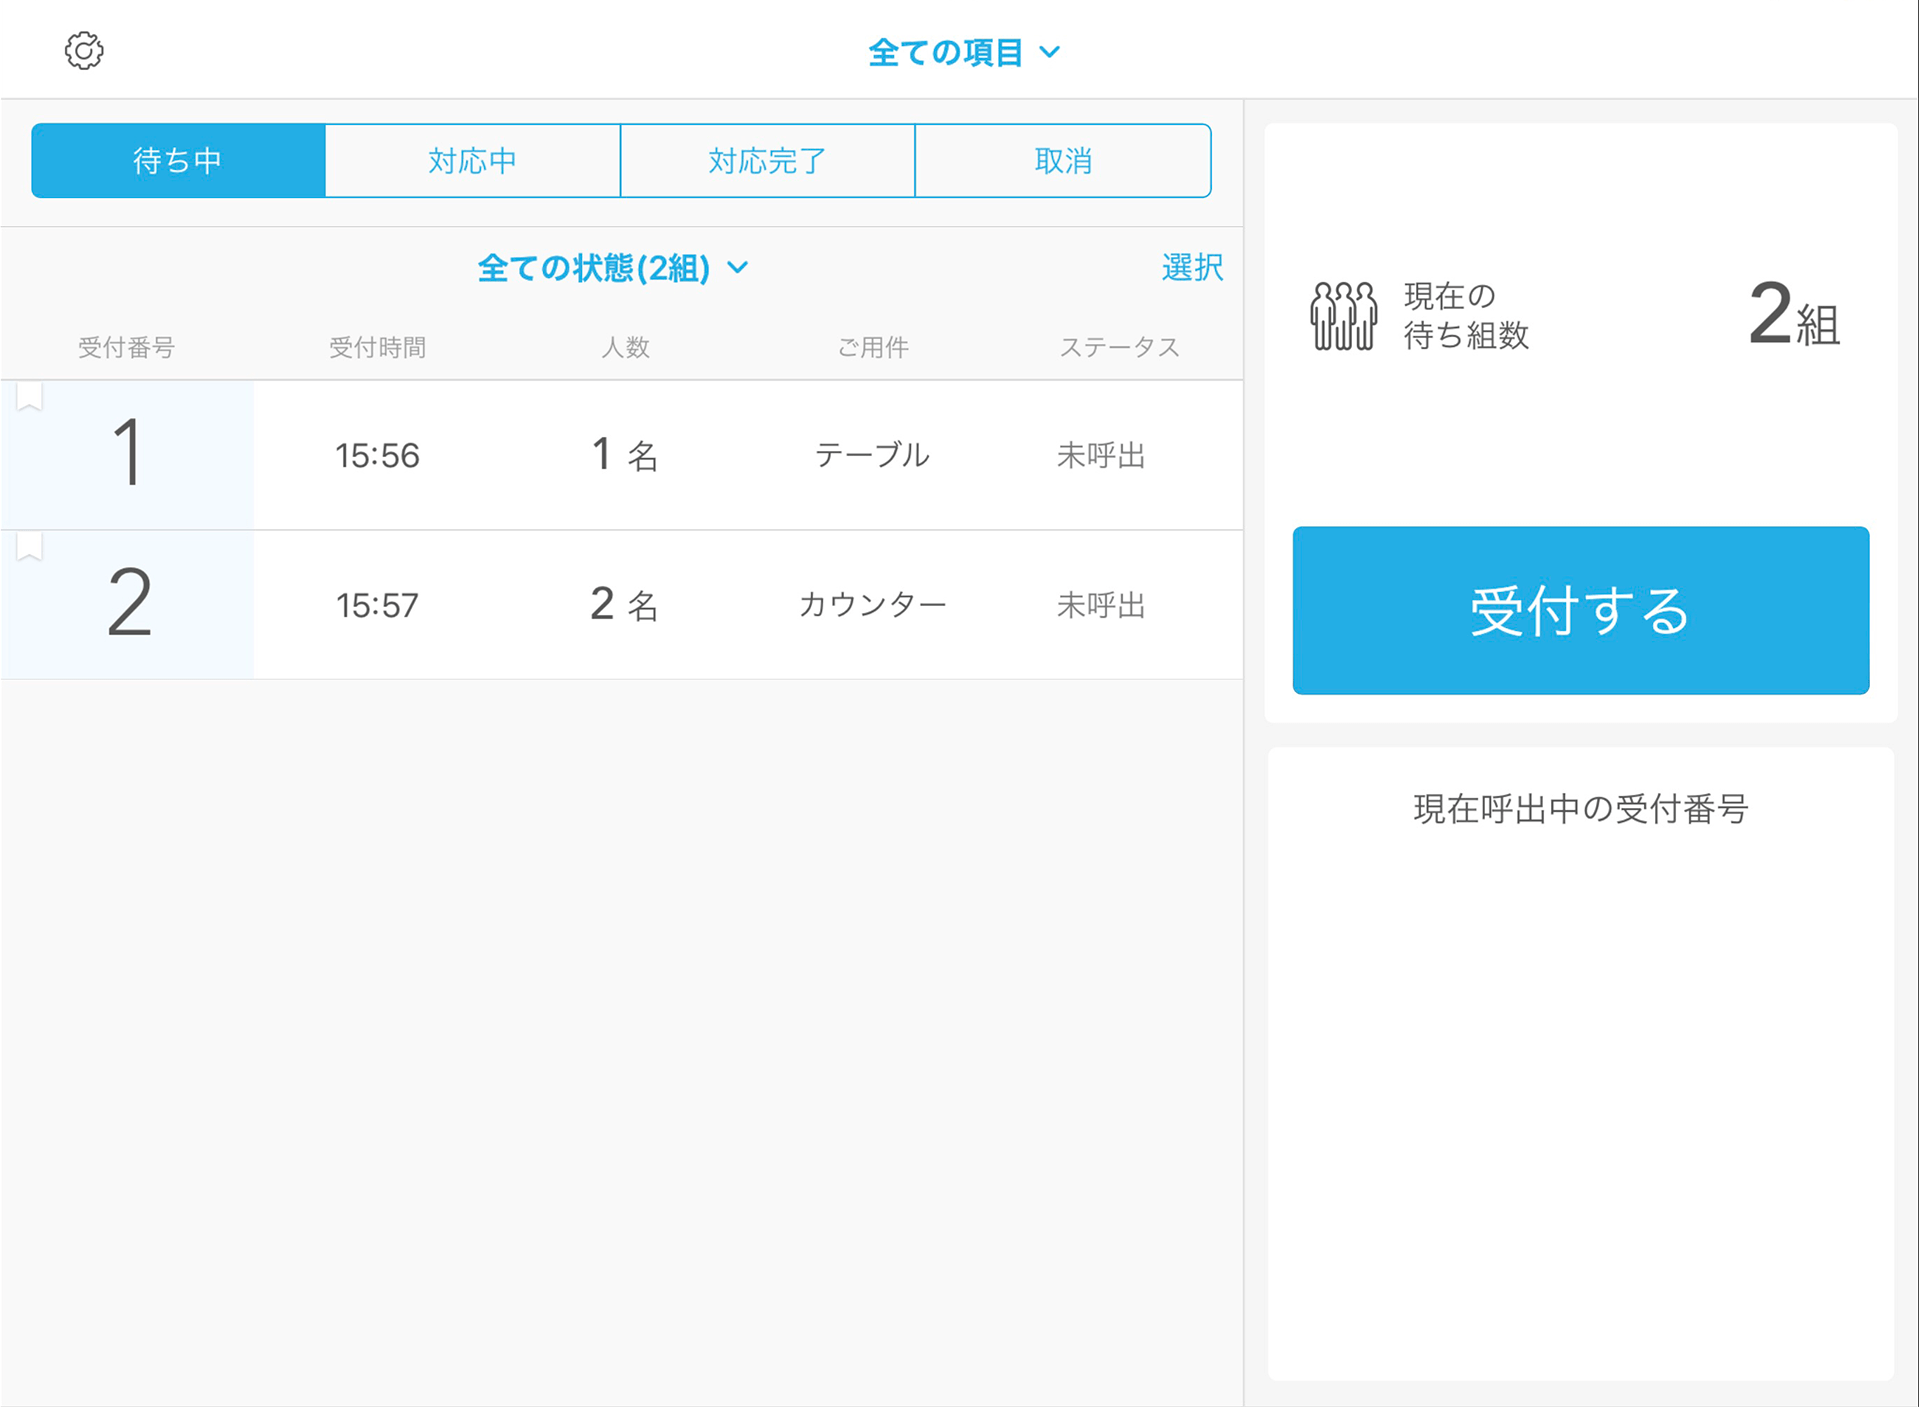The height and width of the screenshot is (1407, 1920).
Task: Click the 15:57 reception time
Action: [377, 605]
